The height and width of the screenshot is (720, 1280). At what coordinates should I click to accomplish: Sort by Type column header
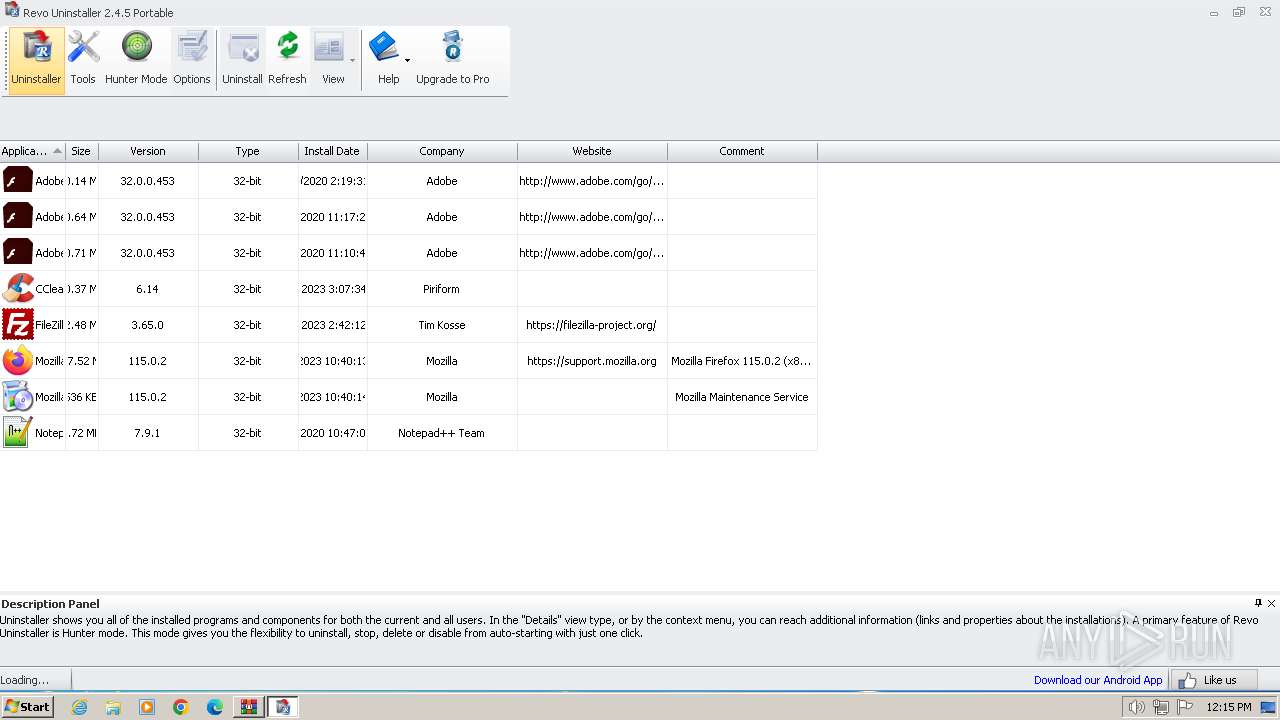(x=247, y=151)
